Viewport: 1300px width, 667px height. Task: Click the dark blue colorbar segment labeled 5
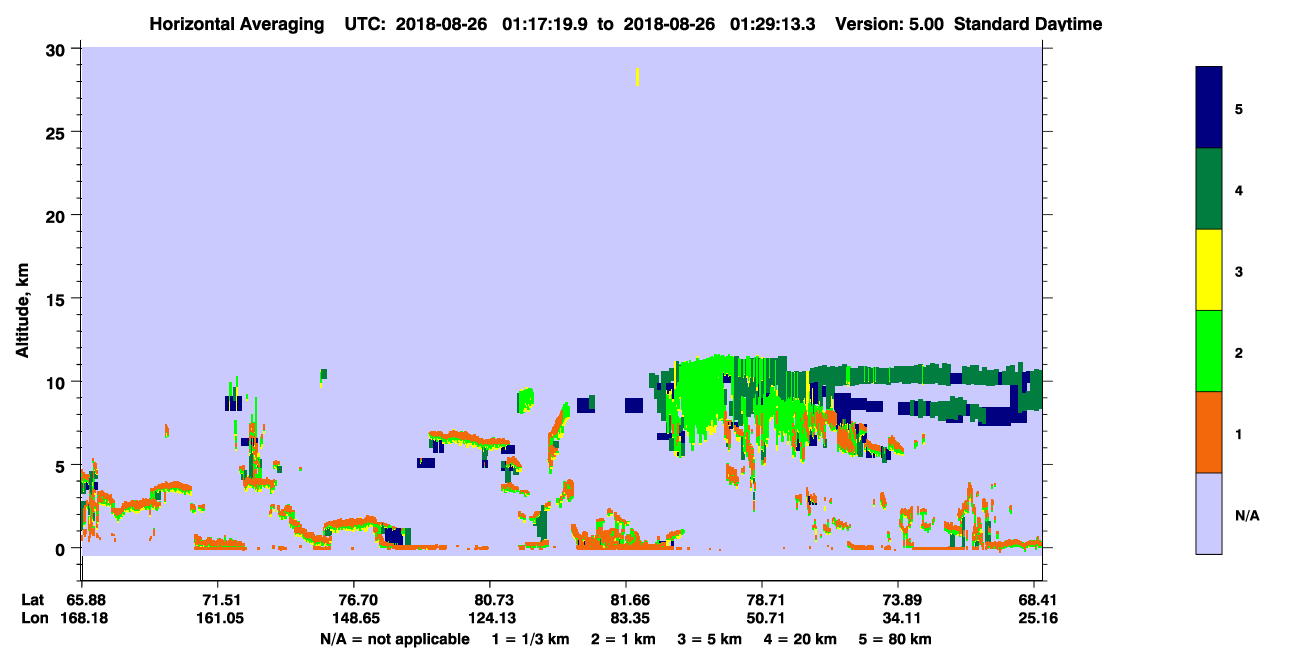[1209, 108]
